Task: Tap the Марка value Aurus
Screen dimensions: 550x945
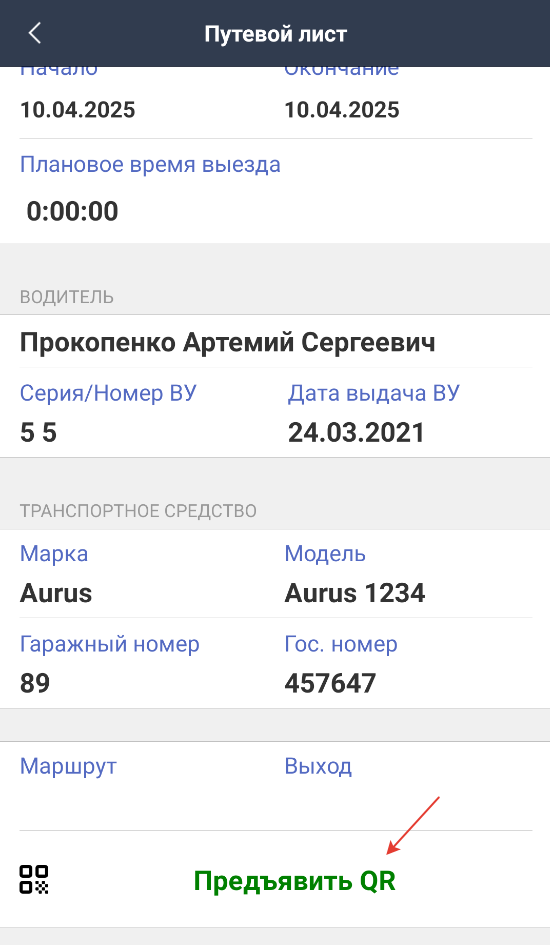Action: point(56,593)
